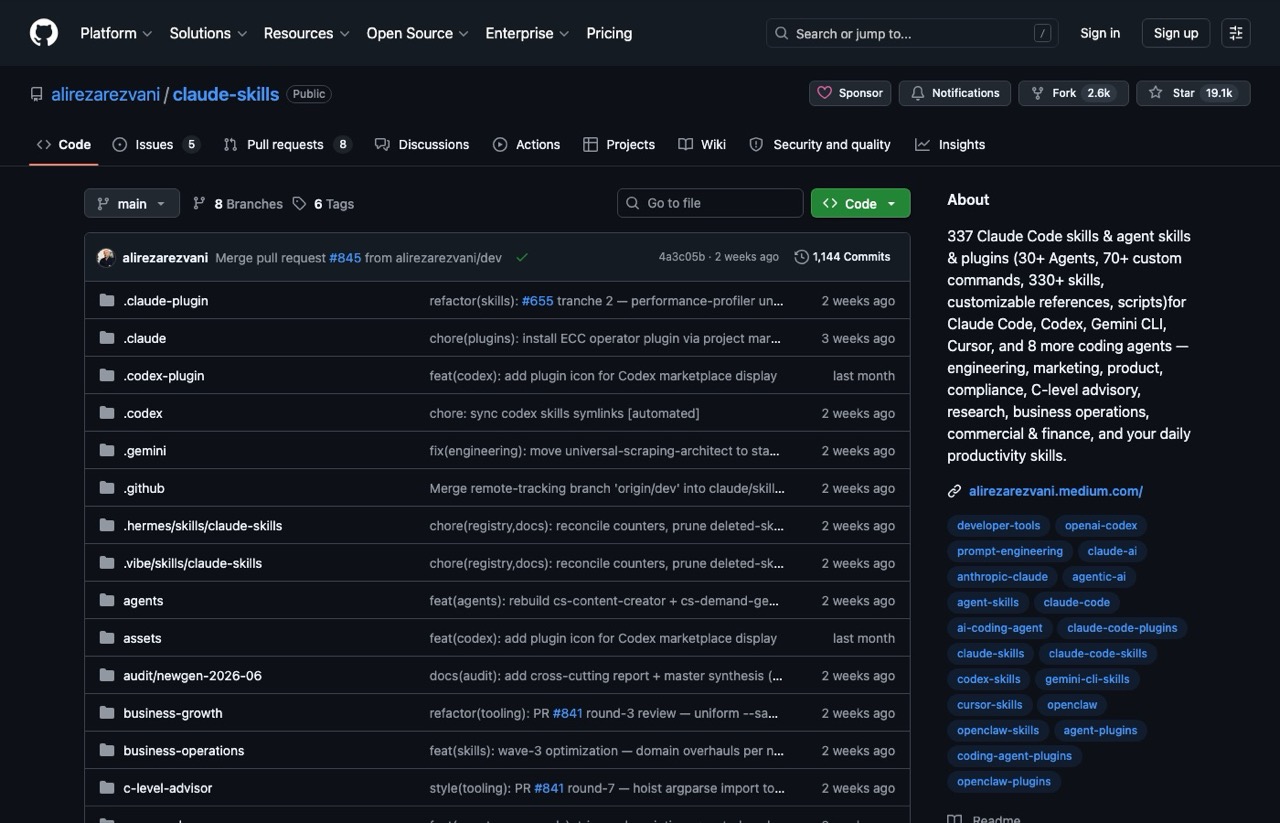Expand the green Code dropdown button

coord(860,203)
